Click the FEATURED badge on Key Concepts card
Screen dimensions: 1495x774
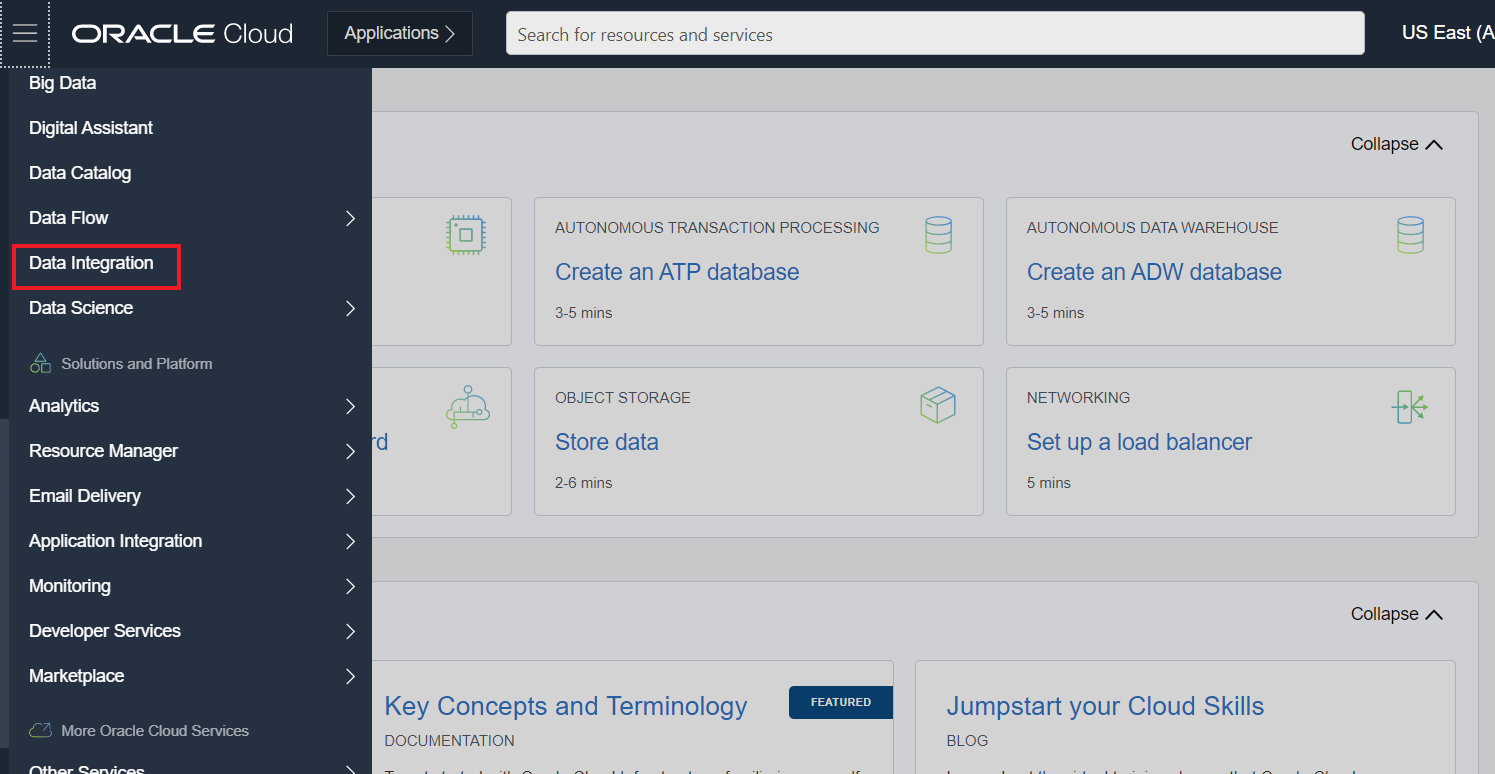click(840, 702)
